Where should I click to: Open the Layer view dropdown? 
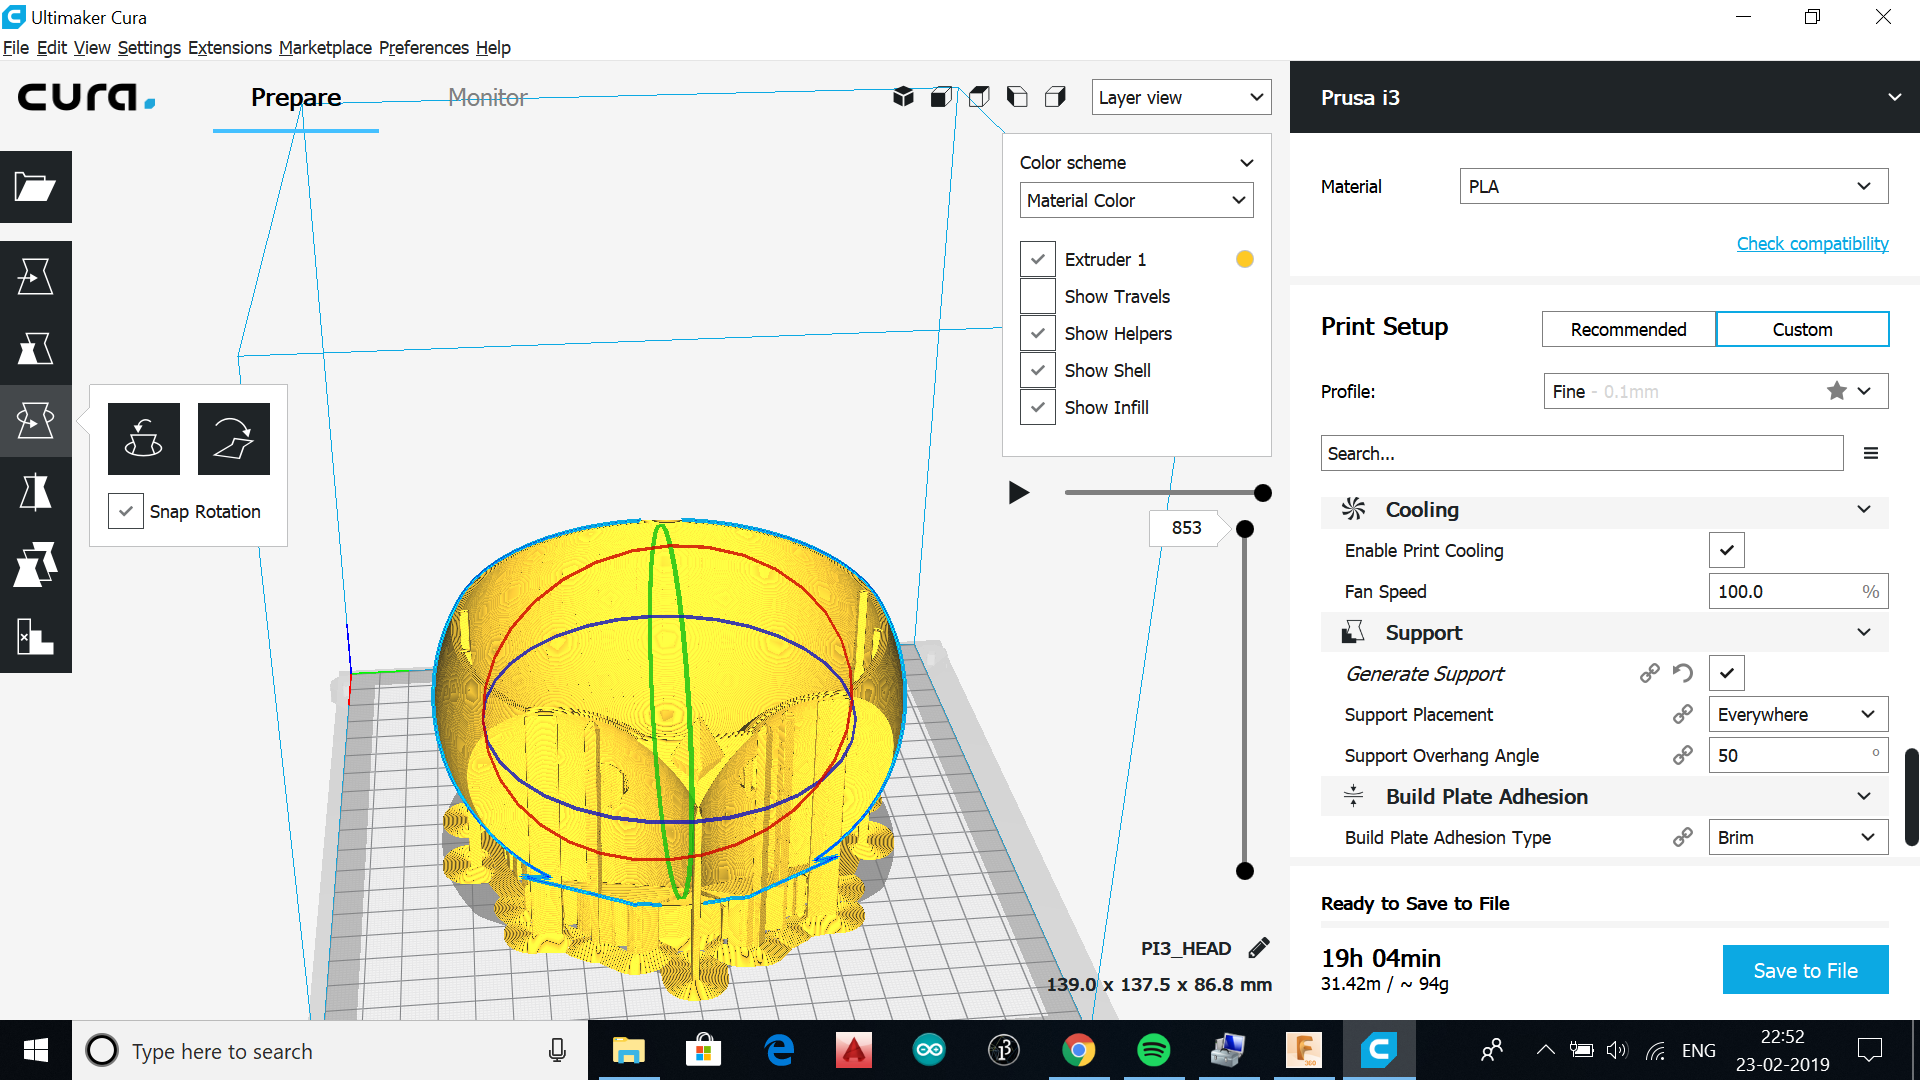coord(1181,97)
